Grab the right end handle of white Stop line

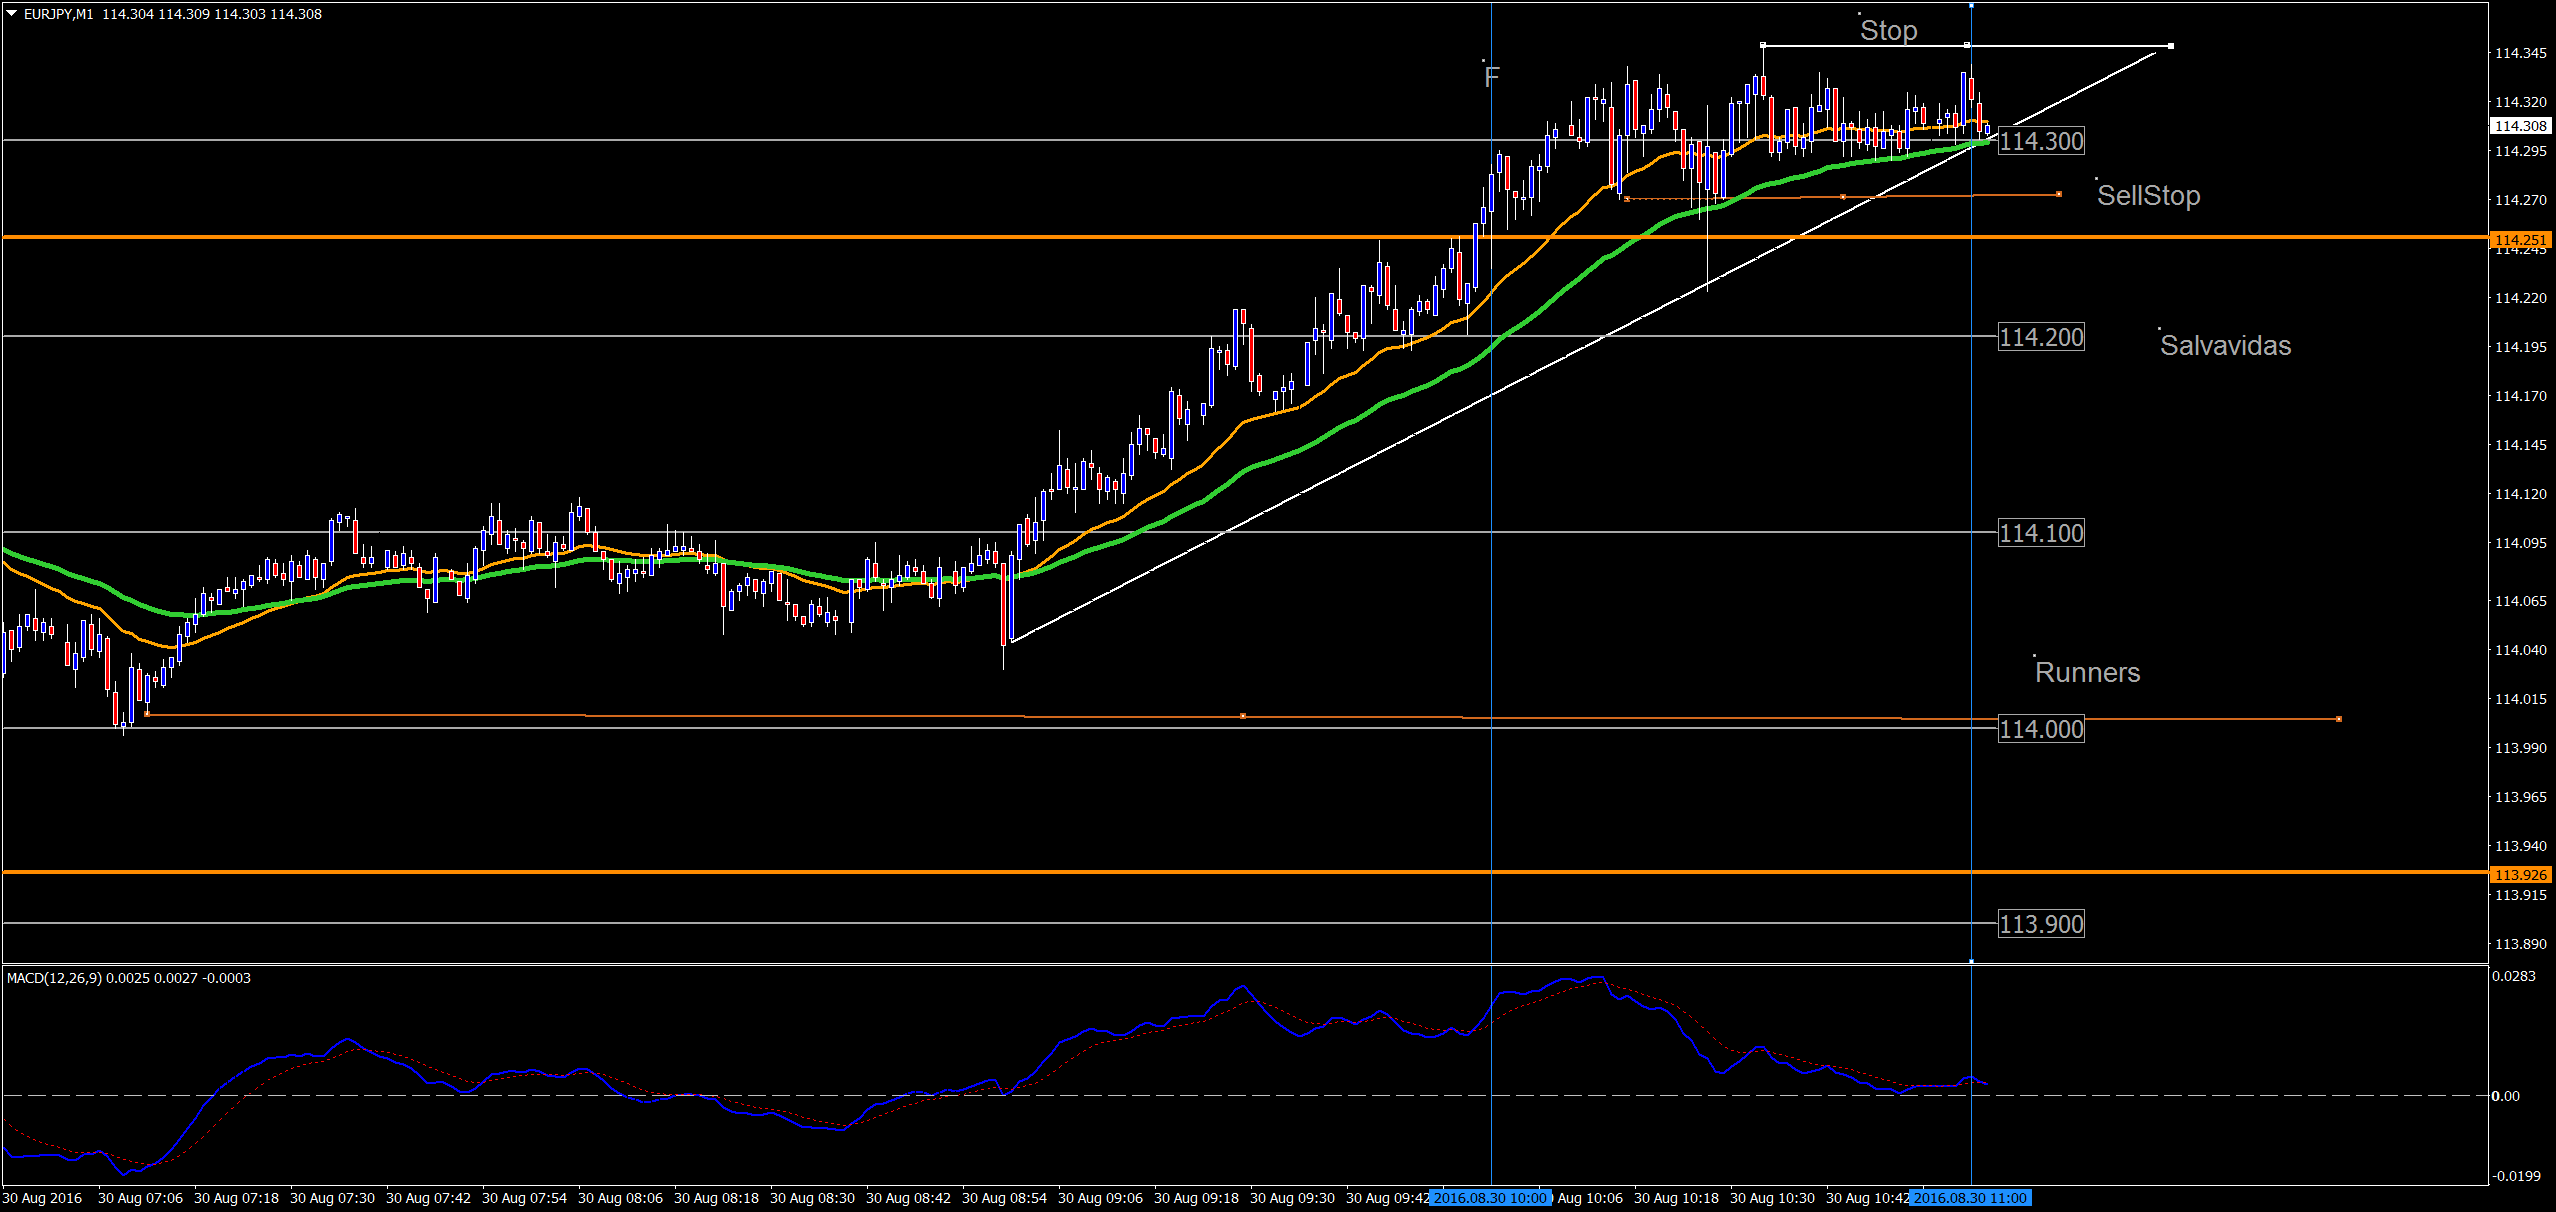(2170, 46)
